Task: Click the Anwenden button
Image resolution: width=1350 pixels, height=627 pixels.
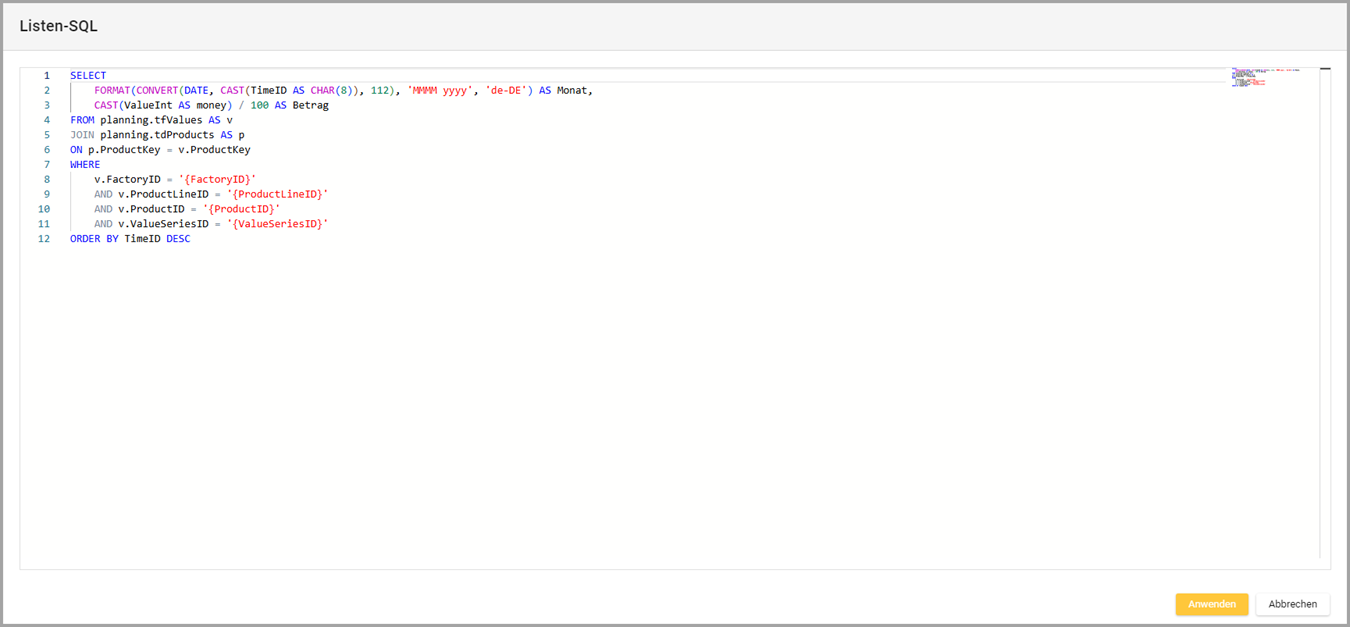Action: (x=1211, y=604)
